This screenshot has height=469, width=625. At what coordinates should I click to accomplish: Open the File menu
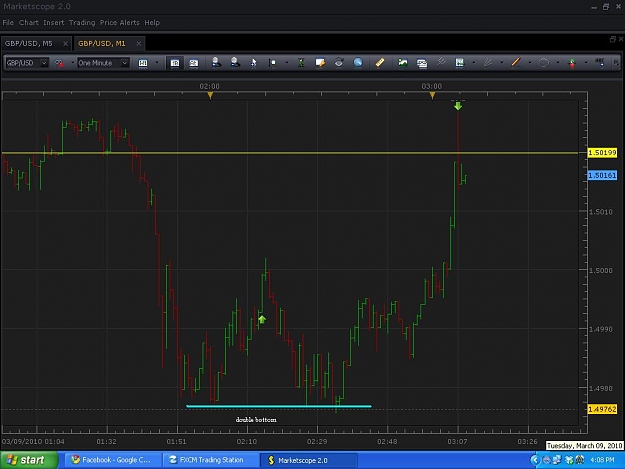point(8,23)
